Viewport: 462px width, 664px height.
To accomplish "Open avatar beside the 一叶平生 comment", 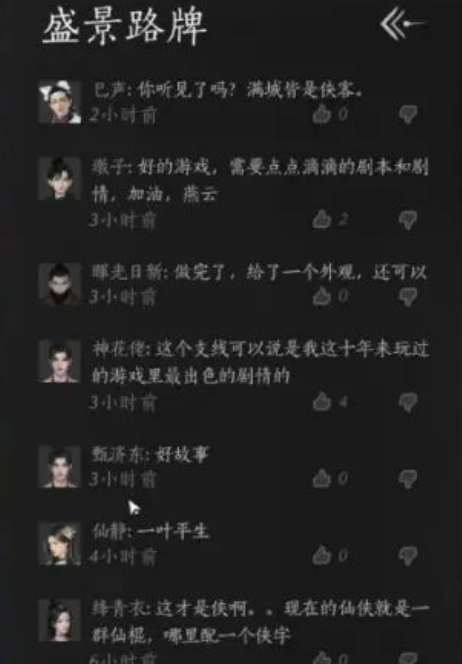I will pyautogui.click(x=60, y=543).
